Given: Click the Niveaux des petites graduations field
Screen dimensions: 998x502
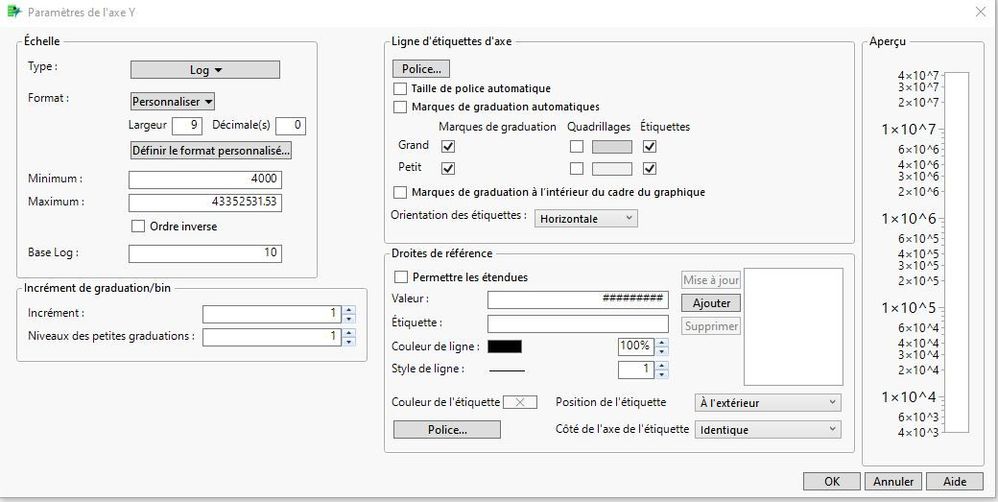Looking at the screenshot, I should click(x=272, y=337).
